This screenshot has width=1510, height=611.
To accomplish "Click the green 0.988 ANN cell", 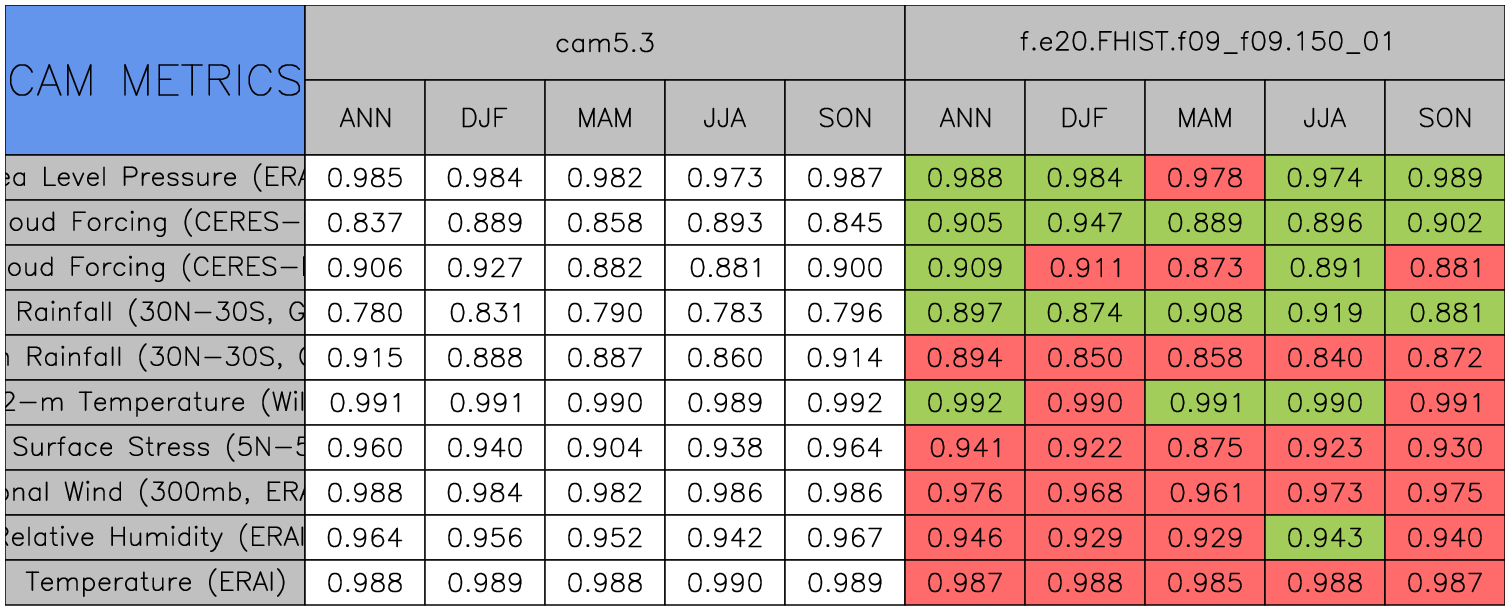I will 965,178.
